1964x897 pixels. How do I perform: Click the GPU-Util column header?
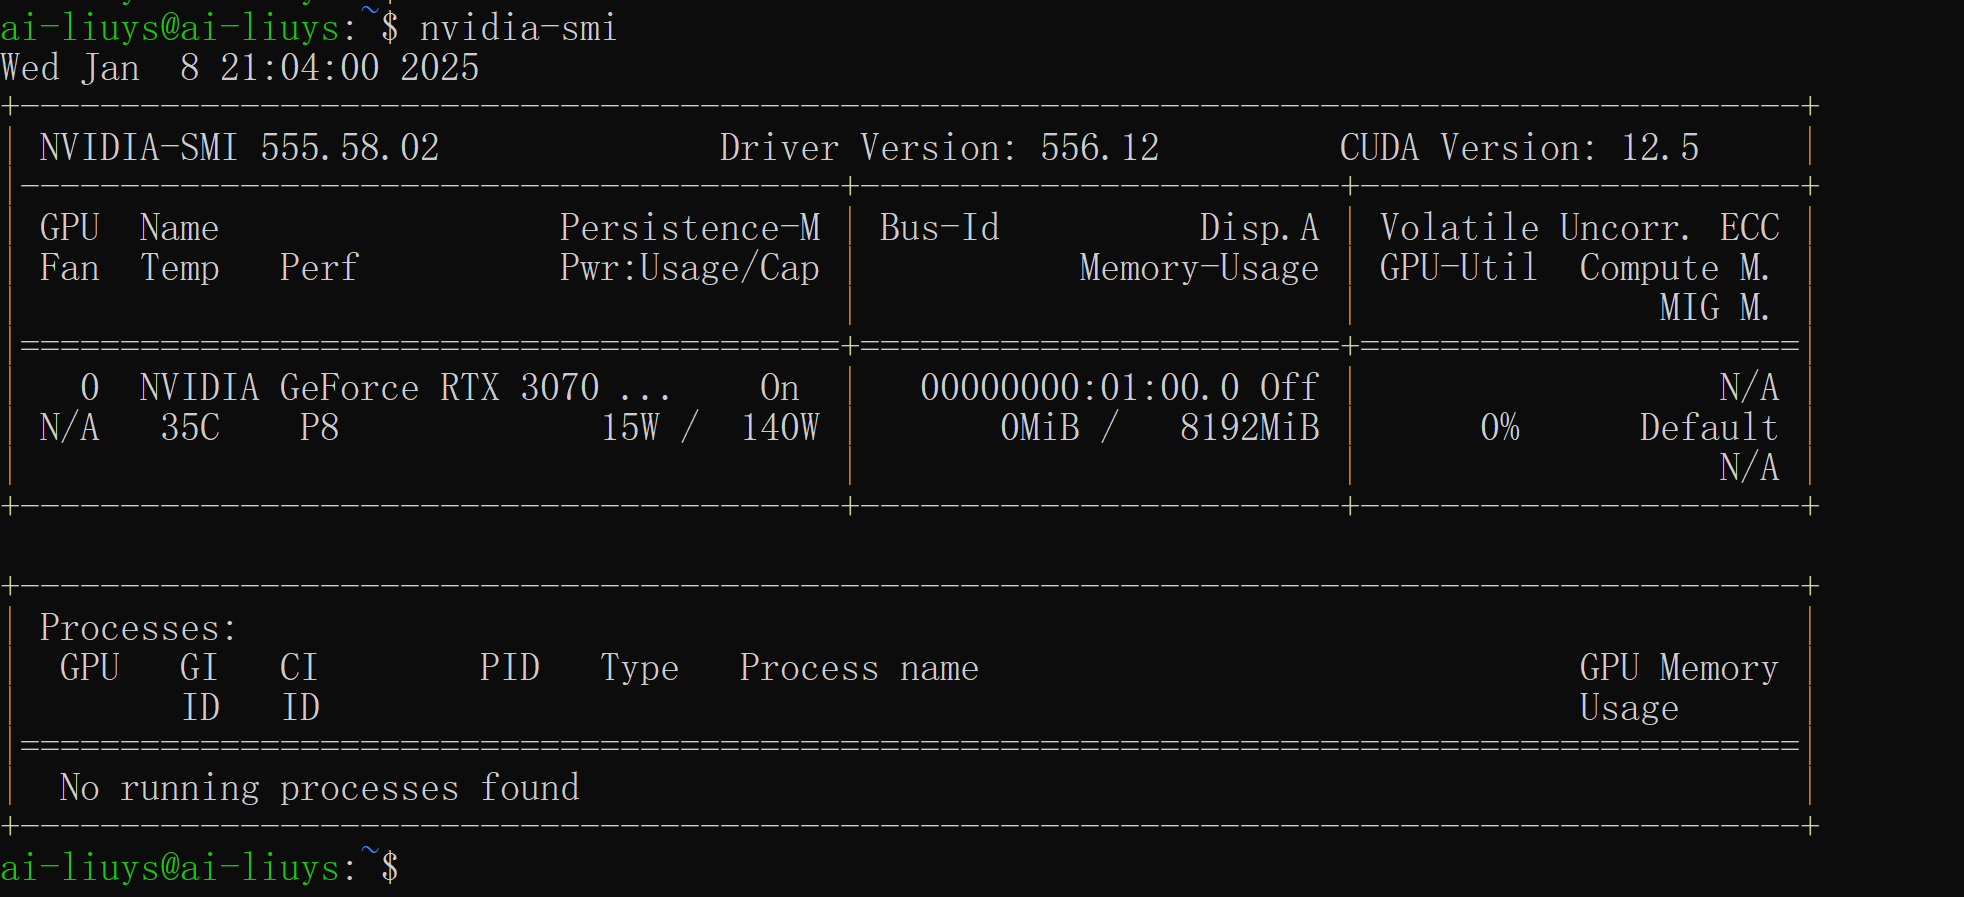1458,268
